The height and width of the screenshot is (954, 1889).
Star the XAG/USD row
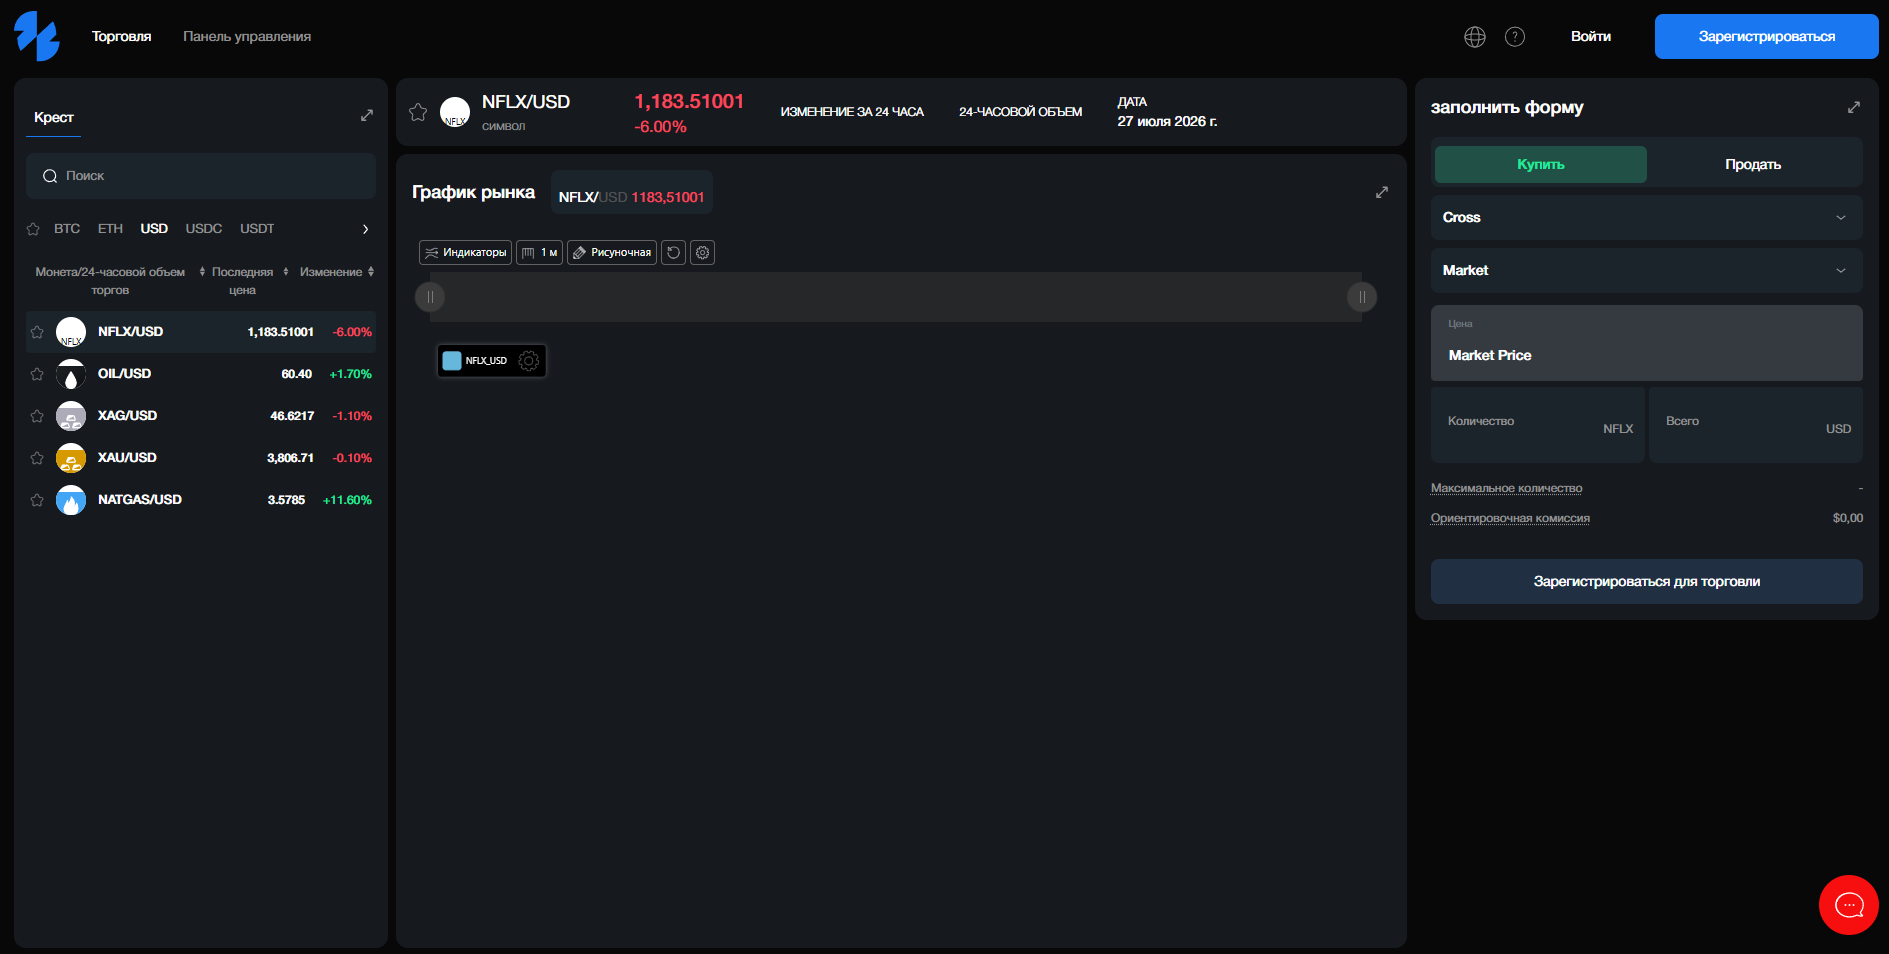click(x=37, y=416)
